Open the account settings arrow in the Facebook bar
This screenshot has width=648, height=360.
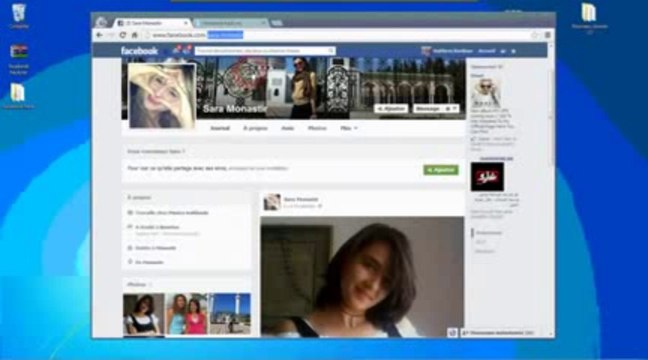point(514,51)
